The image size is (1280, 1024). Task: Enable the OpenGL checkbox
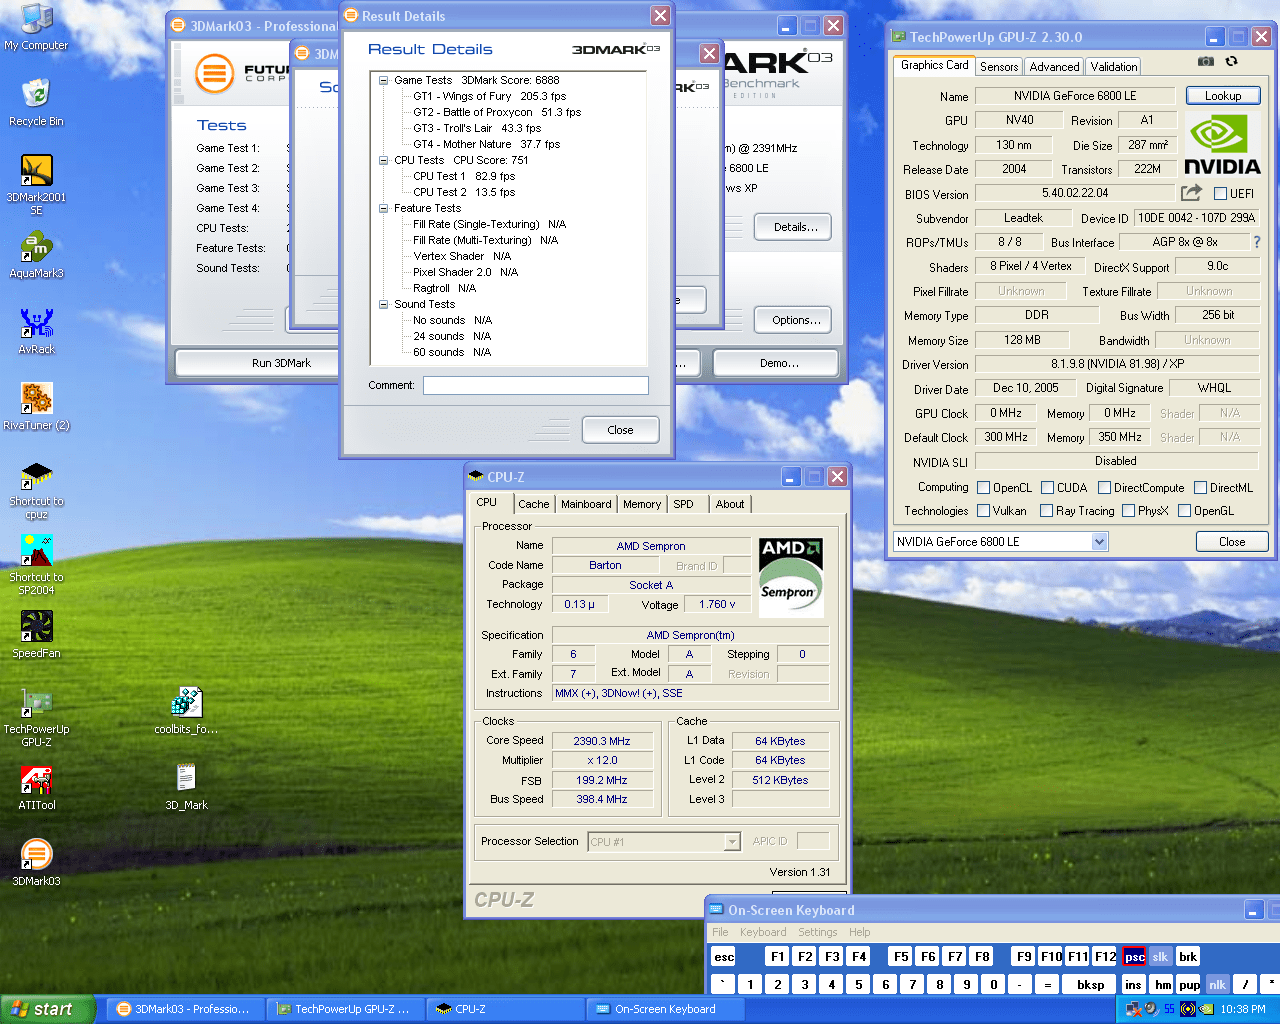(x=1184, y=511)
